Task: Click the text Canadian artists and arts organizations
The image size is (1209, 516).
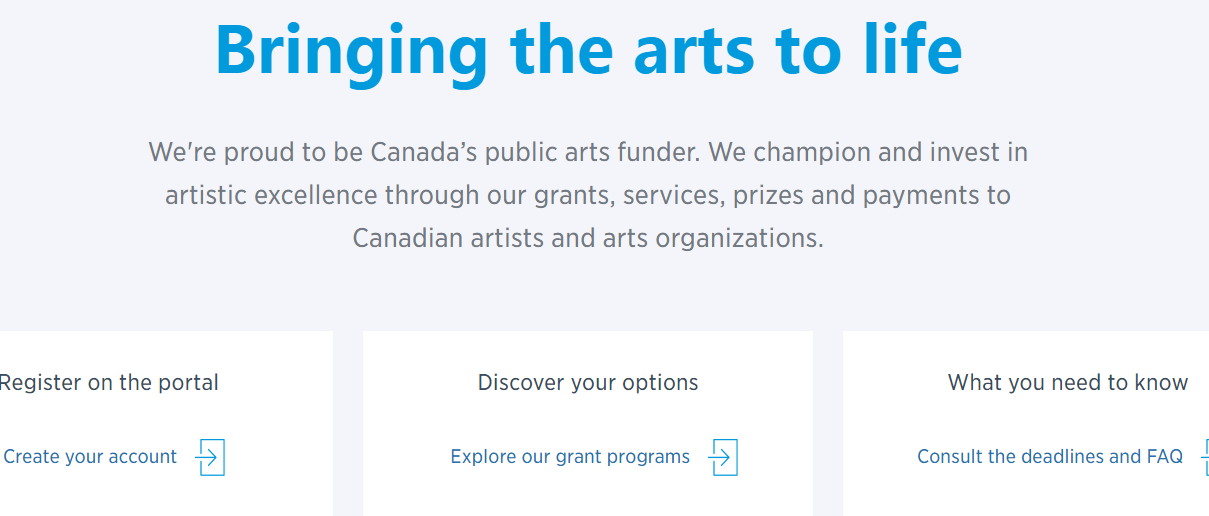Action: [588, 238]
